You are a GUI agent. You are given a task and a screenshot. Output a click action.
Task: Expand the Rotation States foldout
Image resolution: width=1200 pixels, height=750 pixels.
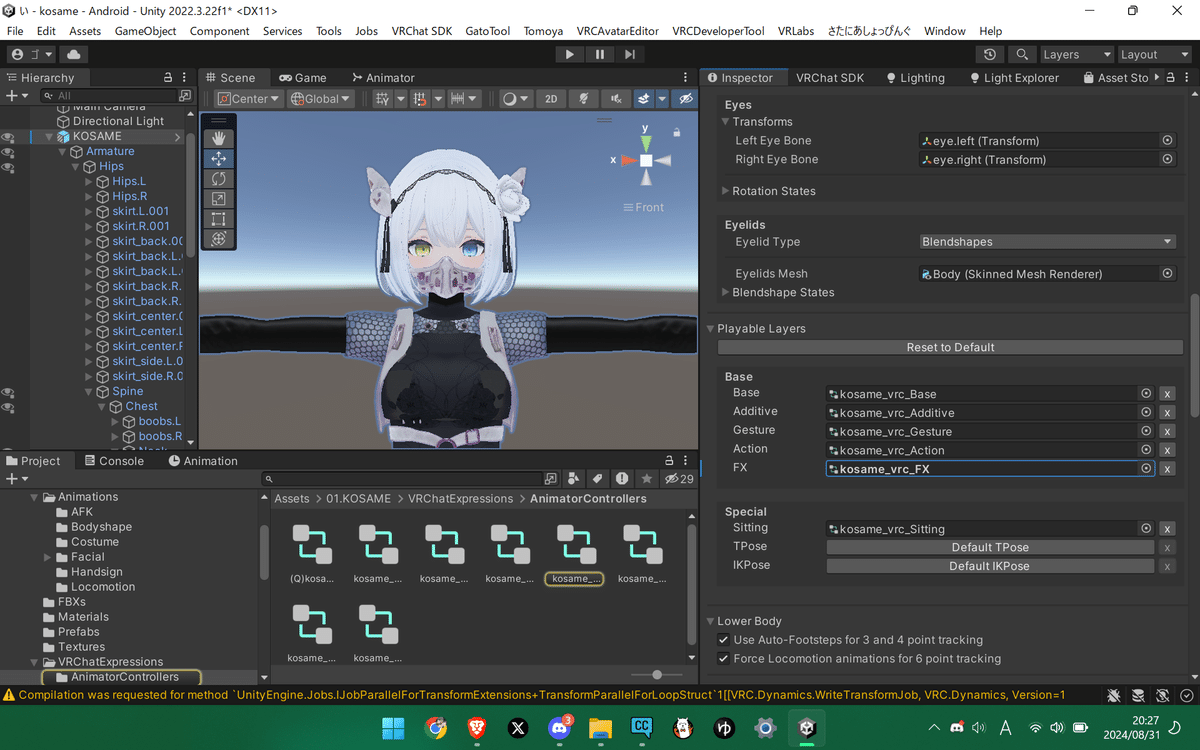point(726,191)
